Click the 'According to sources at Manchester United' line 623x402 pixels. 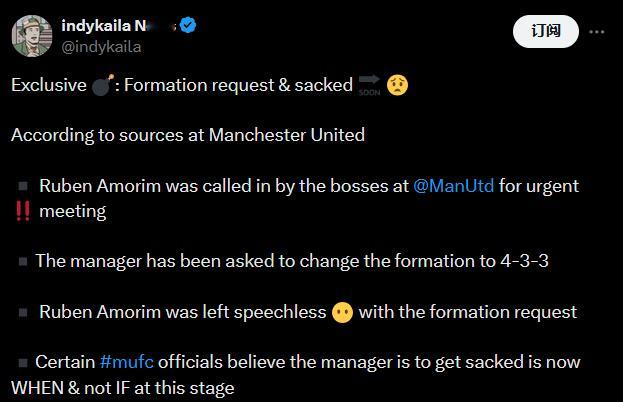(188, 135)
